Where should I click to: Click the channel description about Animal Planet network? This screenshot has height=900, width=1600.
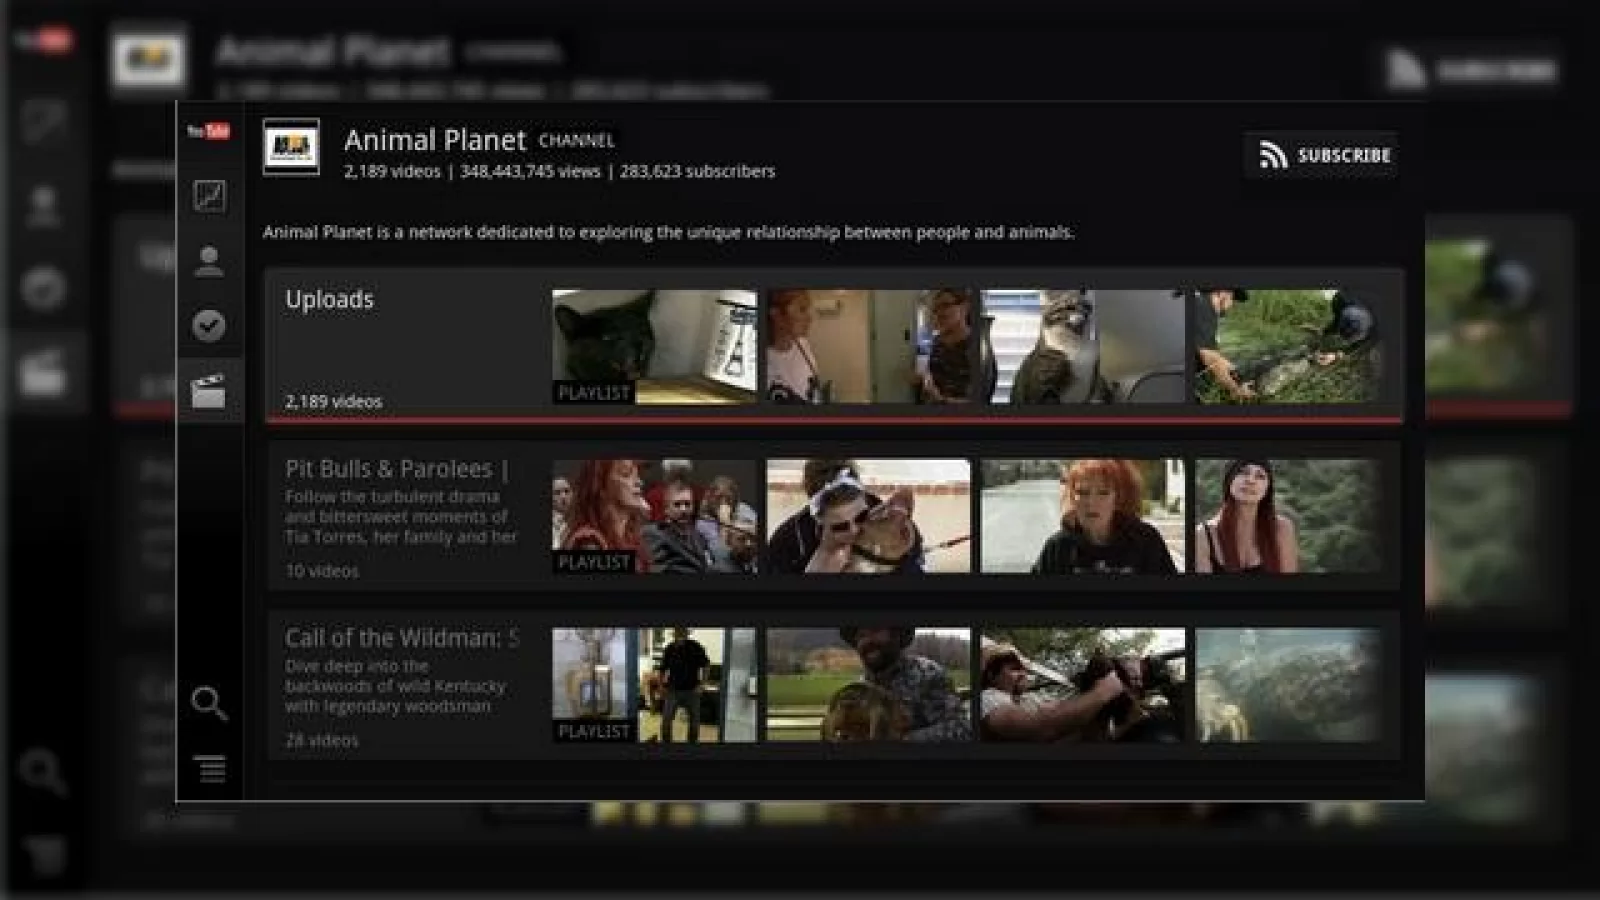coord(669,232)
